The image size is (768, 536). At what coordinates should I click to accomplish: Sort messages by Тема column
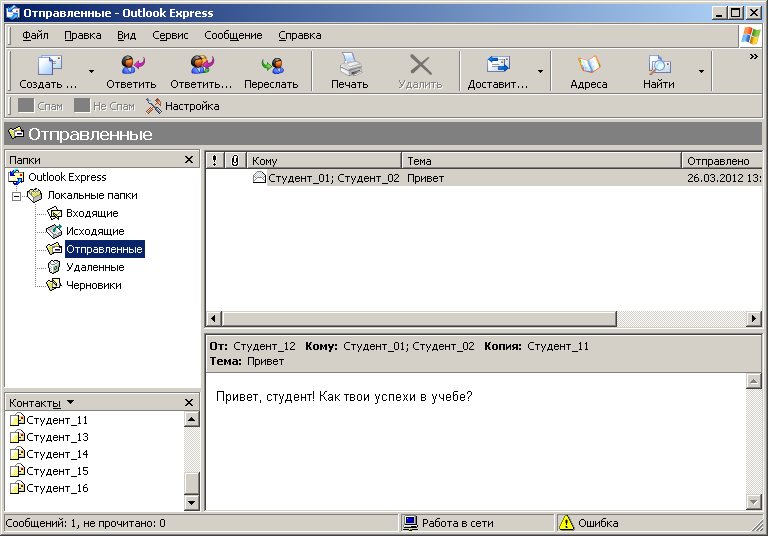coord(542,161)
